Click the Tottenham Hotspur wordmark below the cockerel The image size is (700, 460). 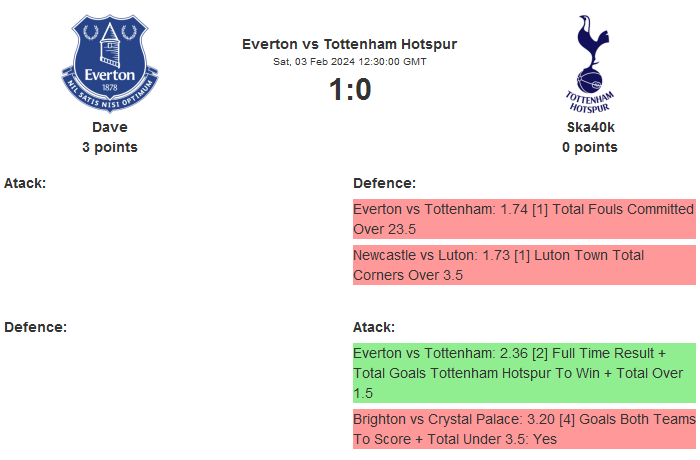590,100
